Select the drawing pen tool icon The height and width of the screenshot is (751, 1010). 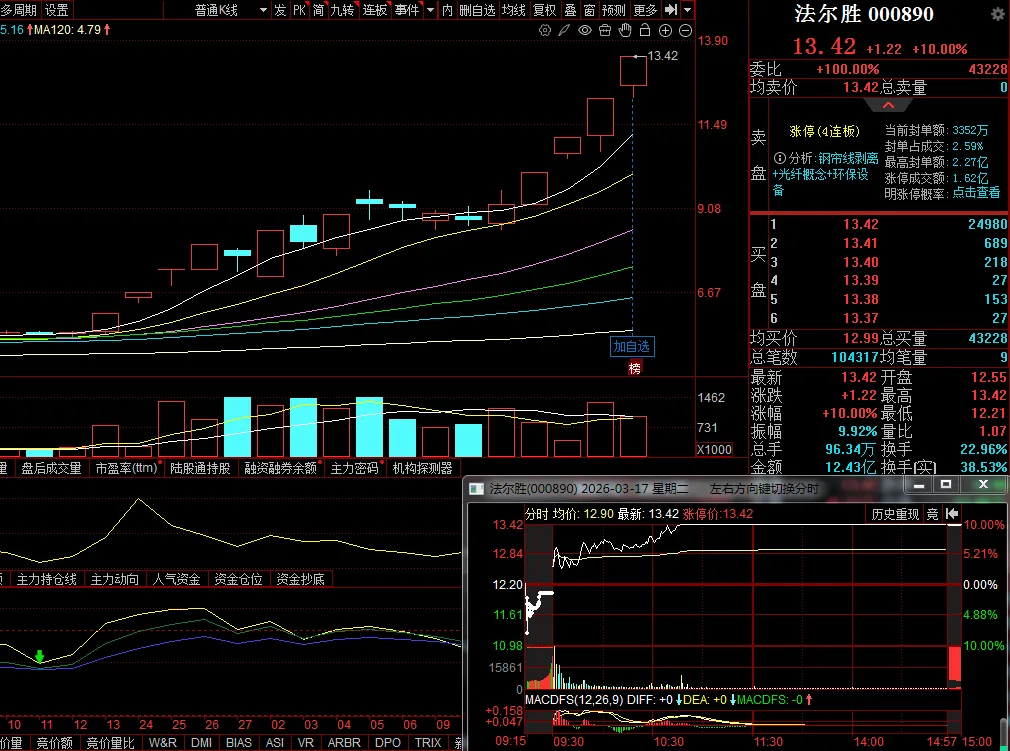[x=564, y=30]
